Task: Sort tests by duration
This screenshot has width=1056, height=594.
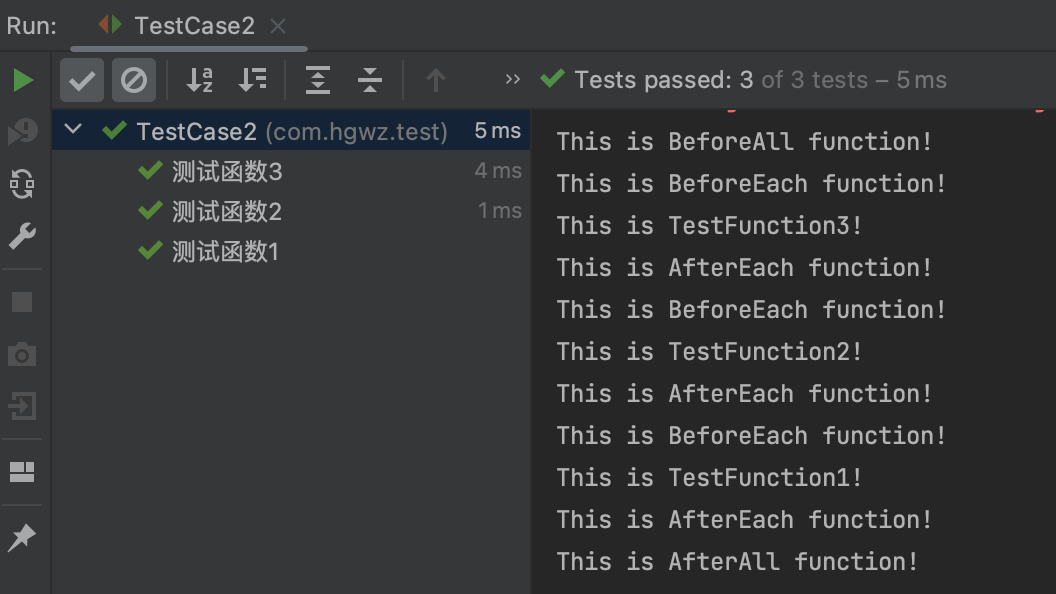Action: point(253,80)
